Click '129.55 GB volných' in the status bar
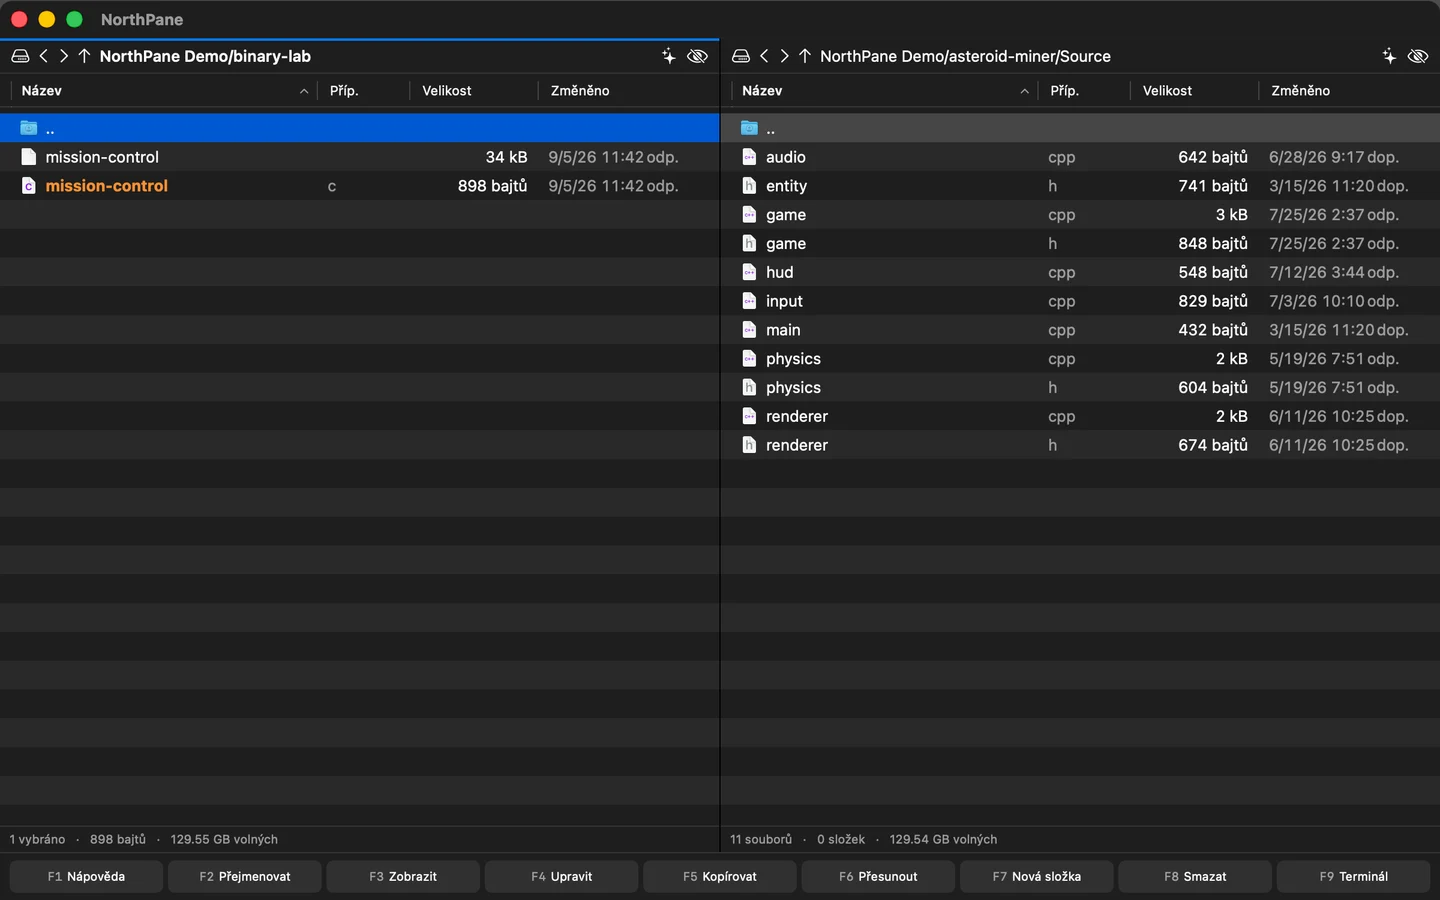Viewport: 1440px width, 900px height. point(224,840)
